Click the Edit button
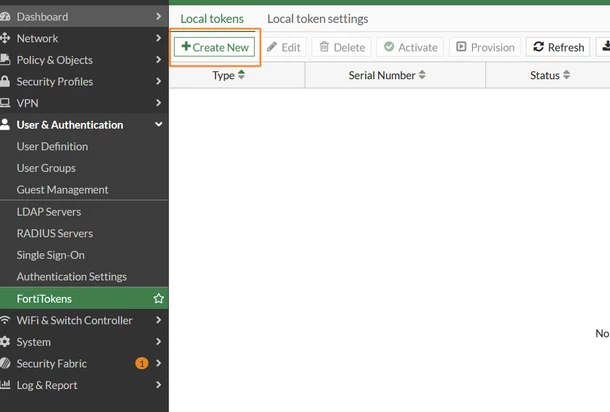610x412 pixels. click(284, 47)
